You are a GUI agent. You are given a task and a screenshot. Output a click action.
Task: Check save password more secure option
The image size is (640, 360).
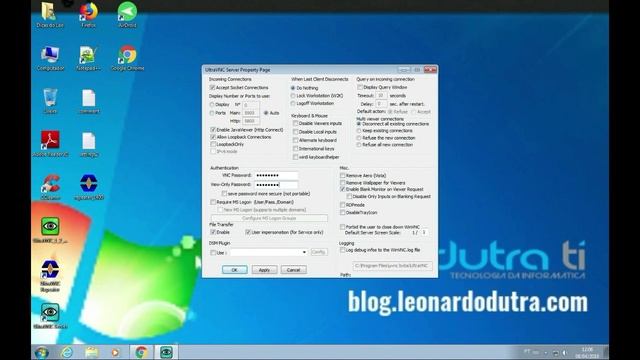(x=224, y=193)
